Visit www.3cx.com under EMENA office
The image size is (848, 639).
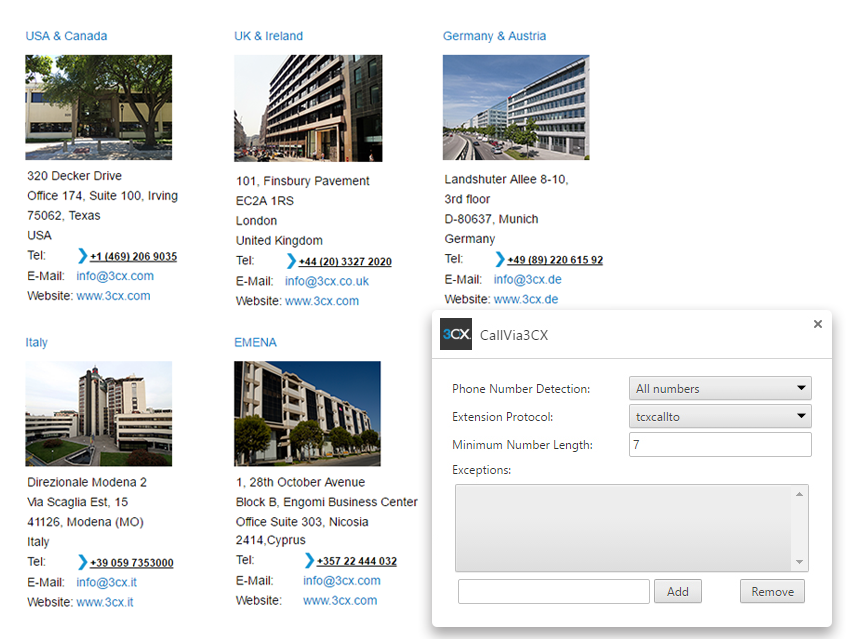340,601
